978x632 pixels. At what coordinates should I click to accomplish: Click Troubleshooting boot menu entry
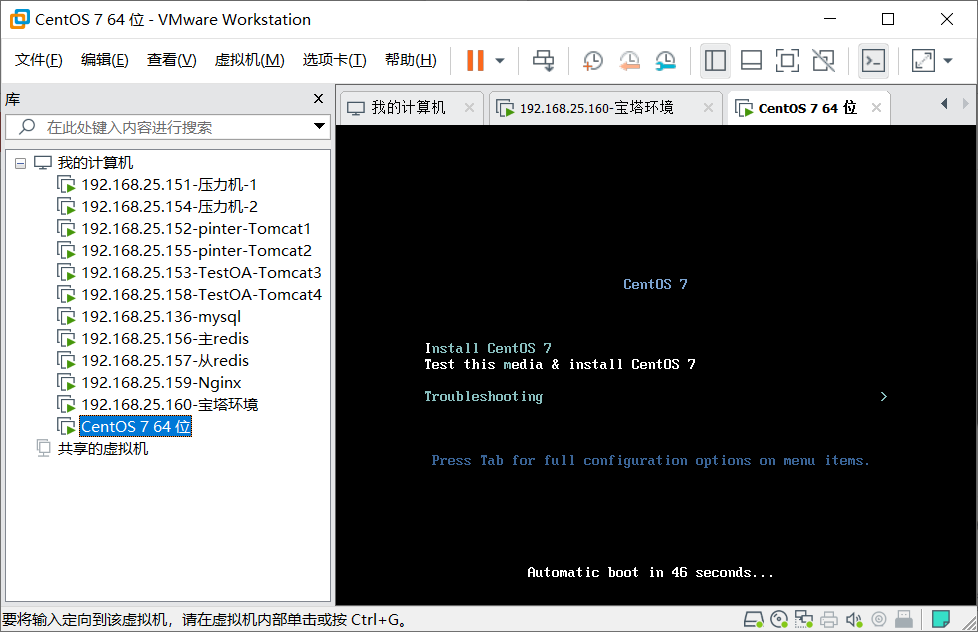[x=483, y=397]
